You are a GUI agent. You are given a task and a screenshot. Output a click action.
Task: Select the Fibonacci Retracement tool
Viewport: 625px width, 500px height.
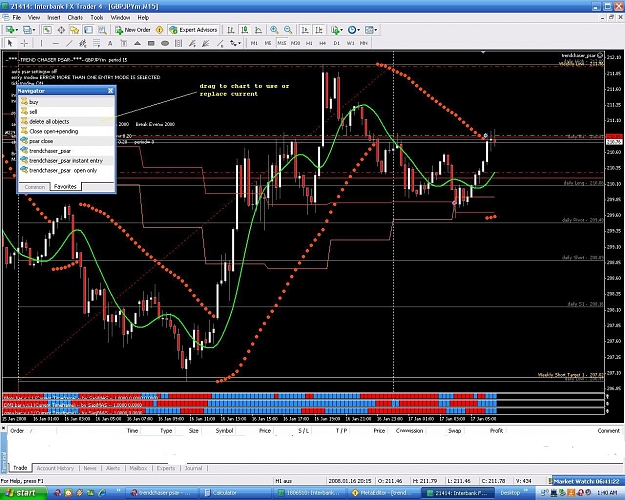[96, 43]
